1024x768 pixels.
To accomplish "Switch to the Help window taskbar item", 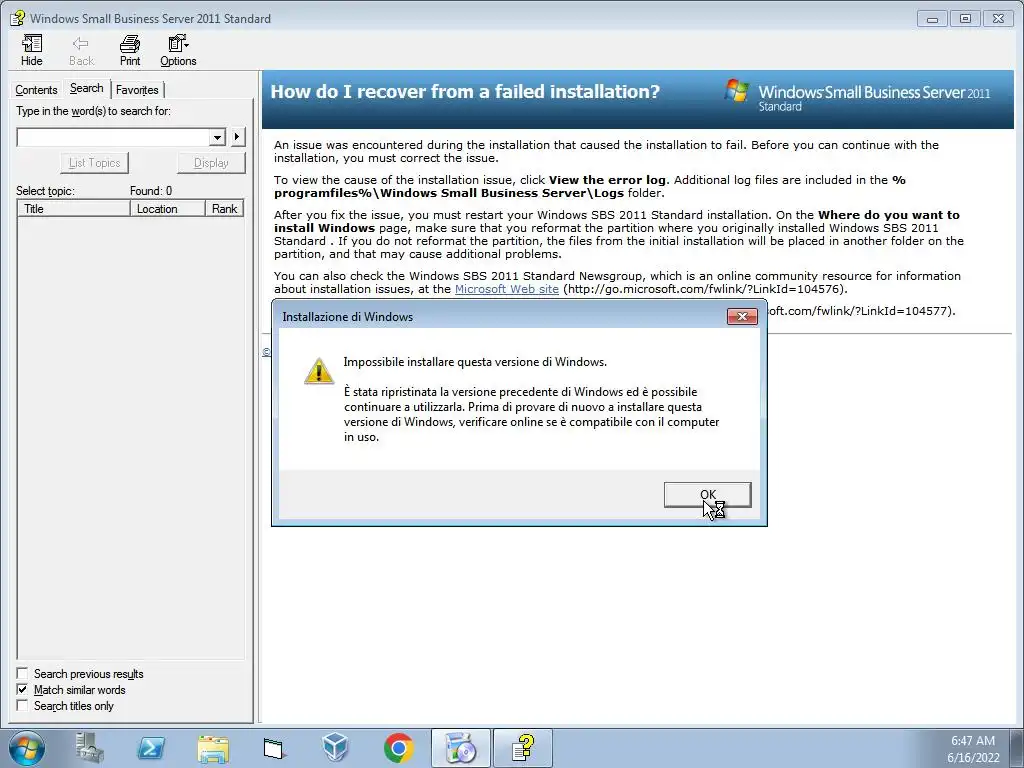I will (x=522, y=748).
